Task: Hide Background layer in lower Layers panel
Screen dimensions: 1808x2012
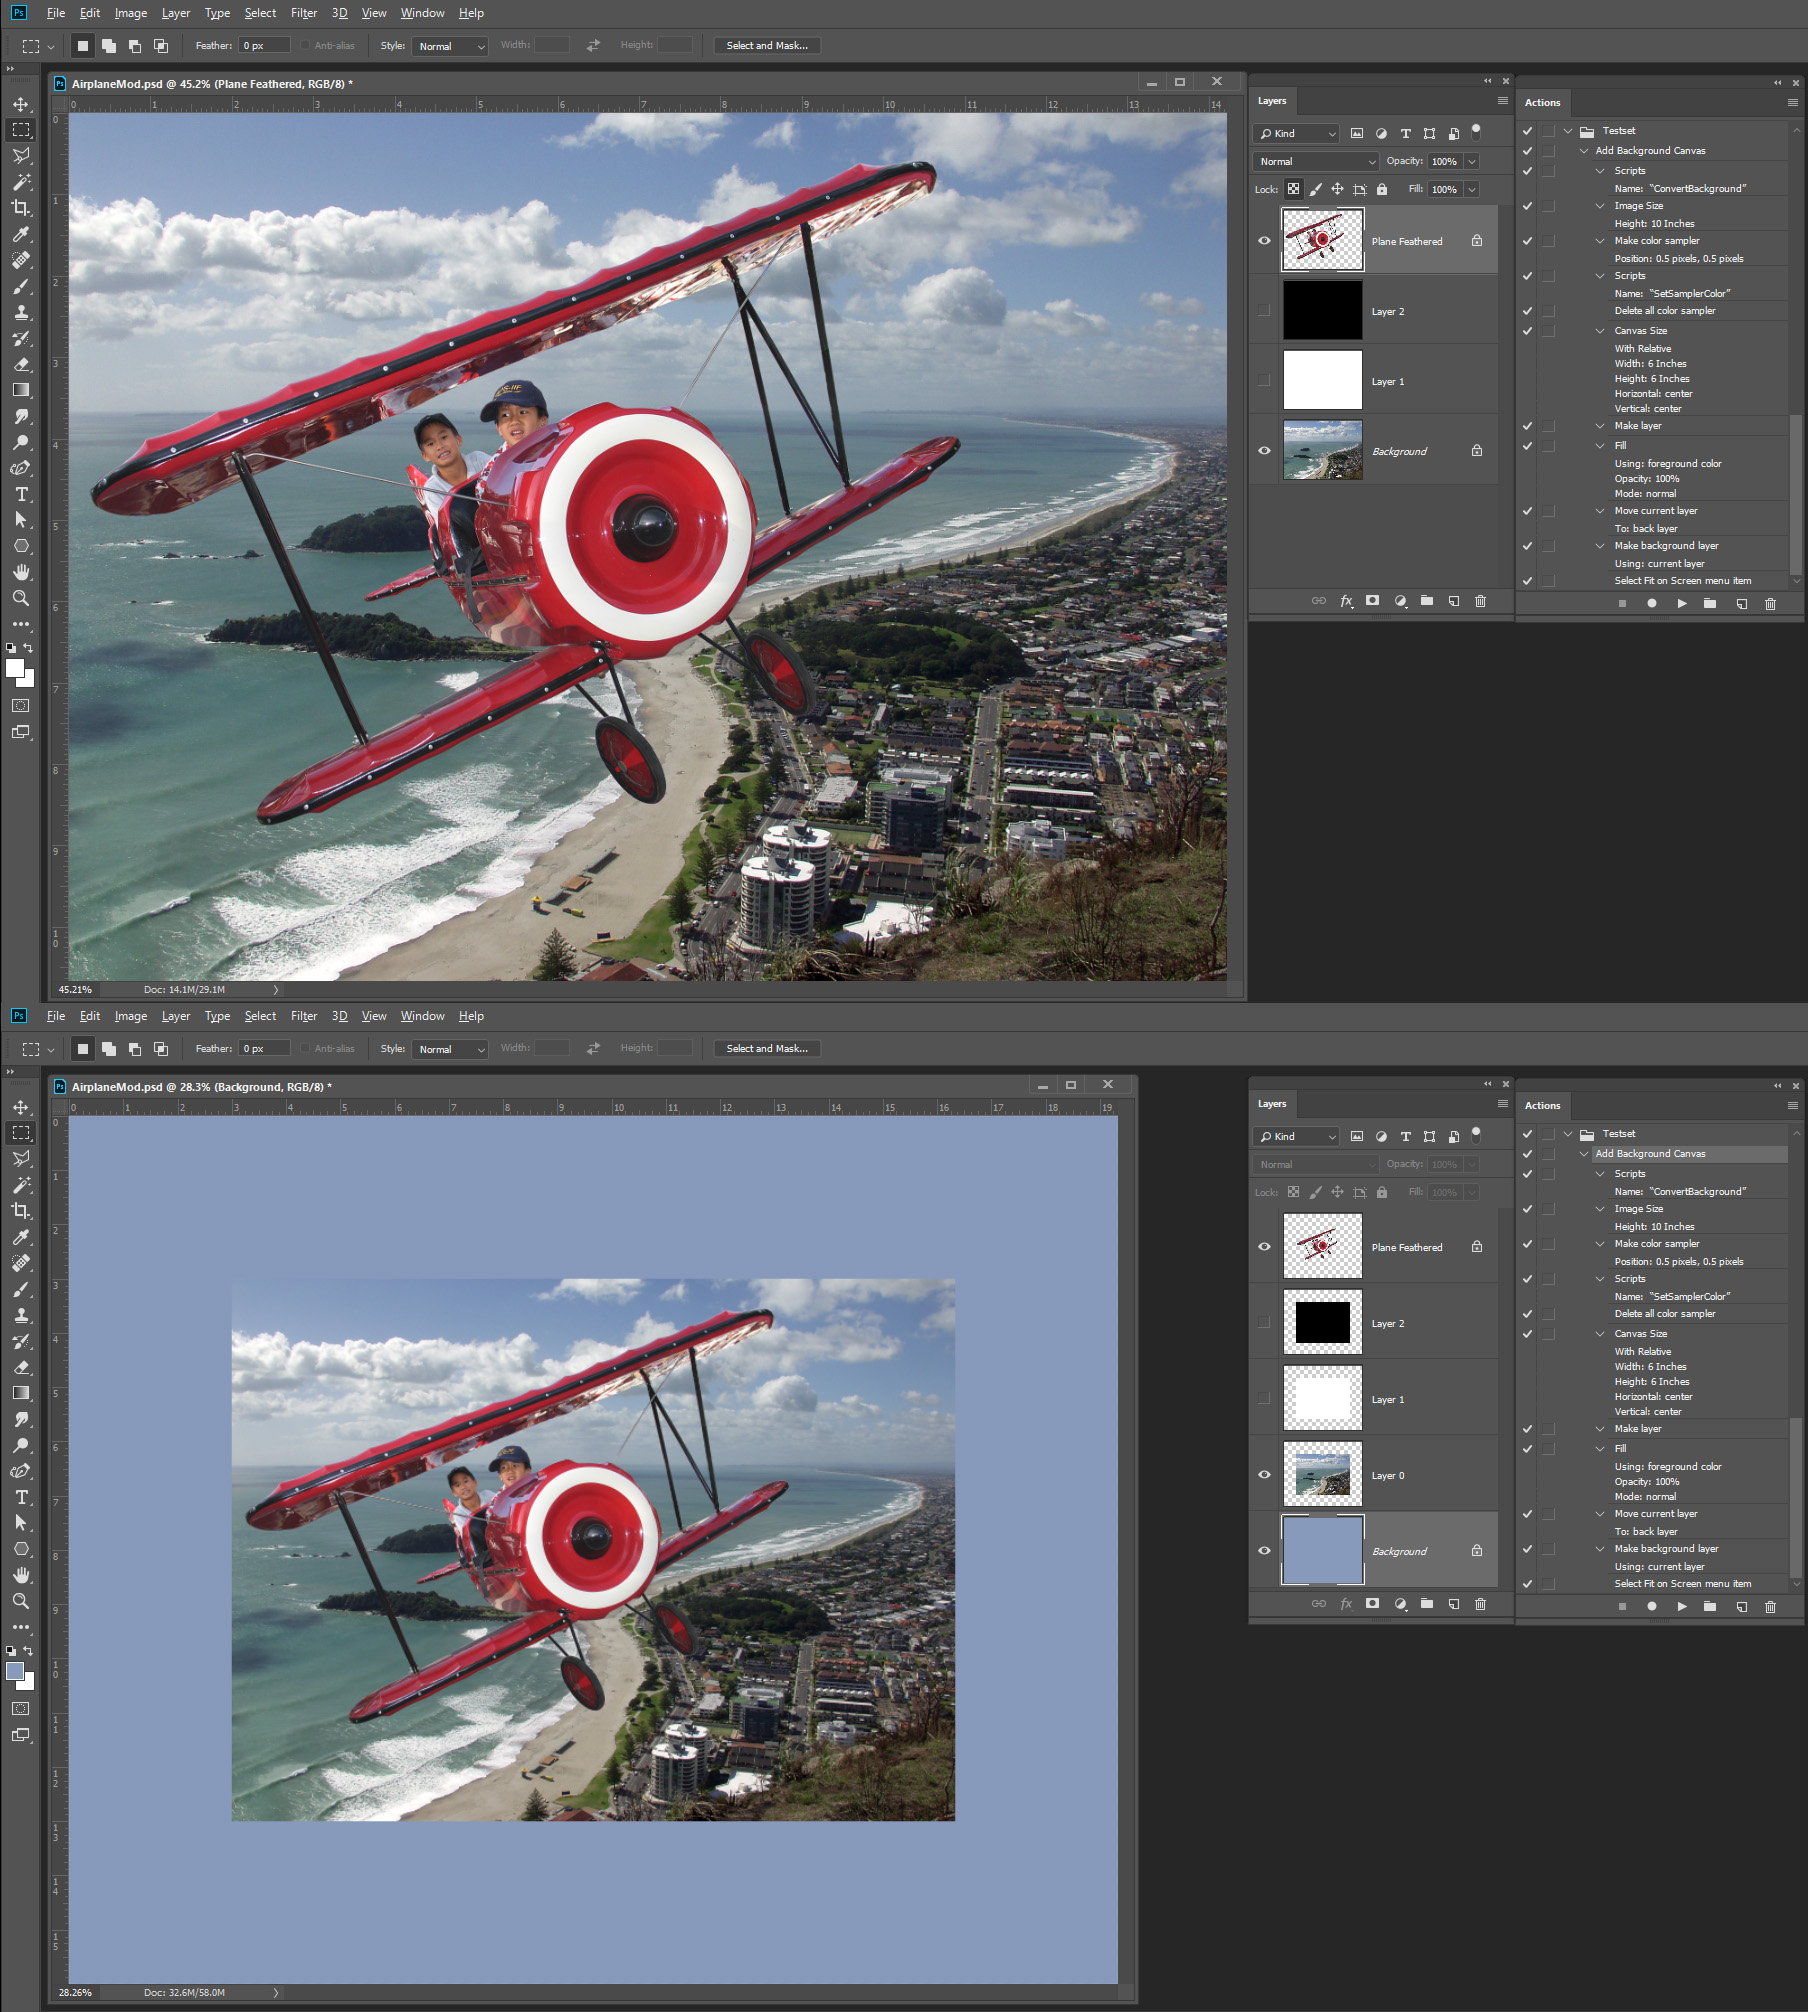Action: pos(1264,1550)
